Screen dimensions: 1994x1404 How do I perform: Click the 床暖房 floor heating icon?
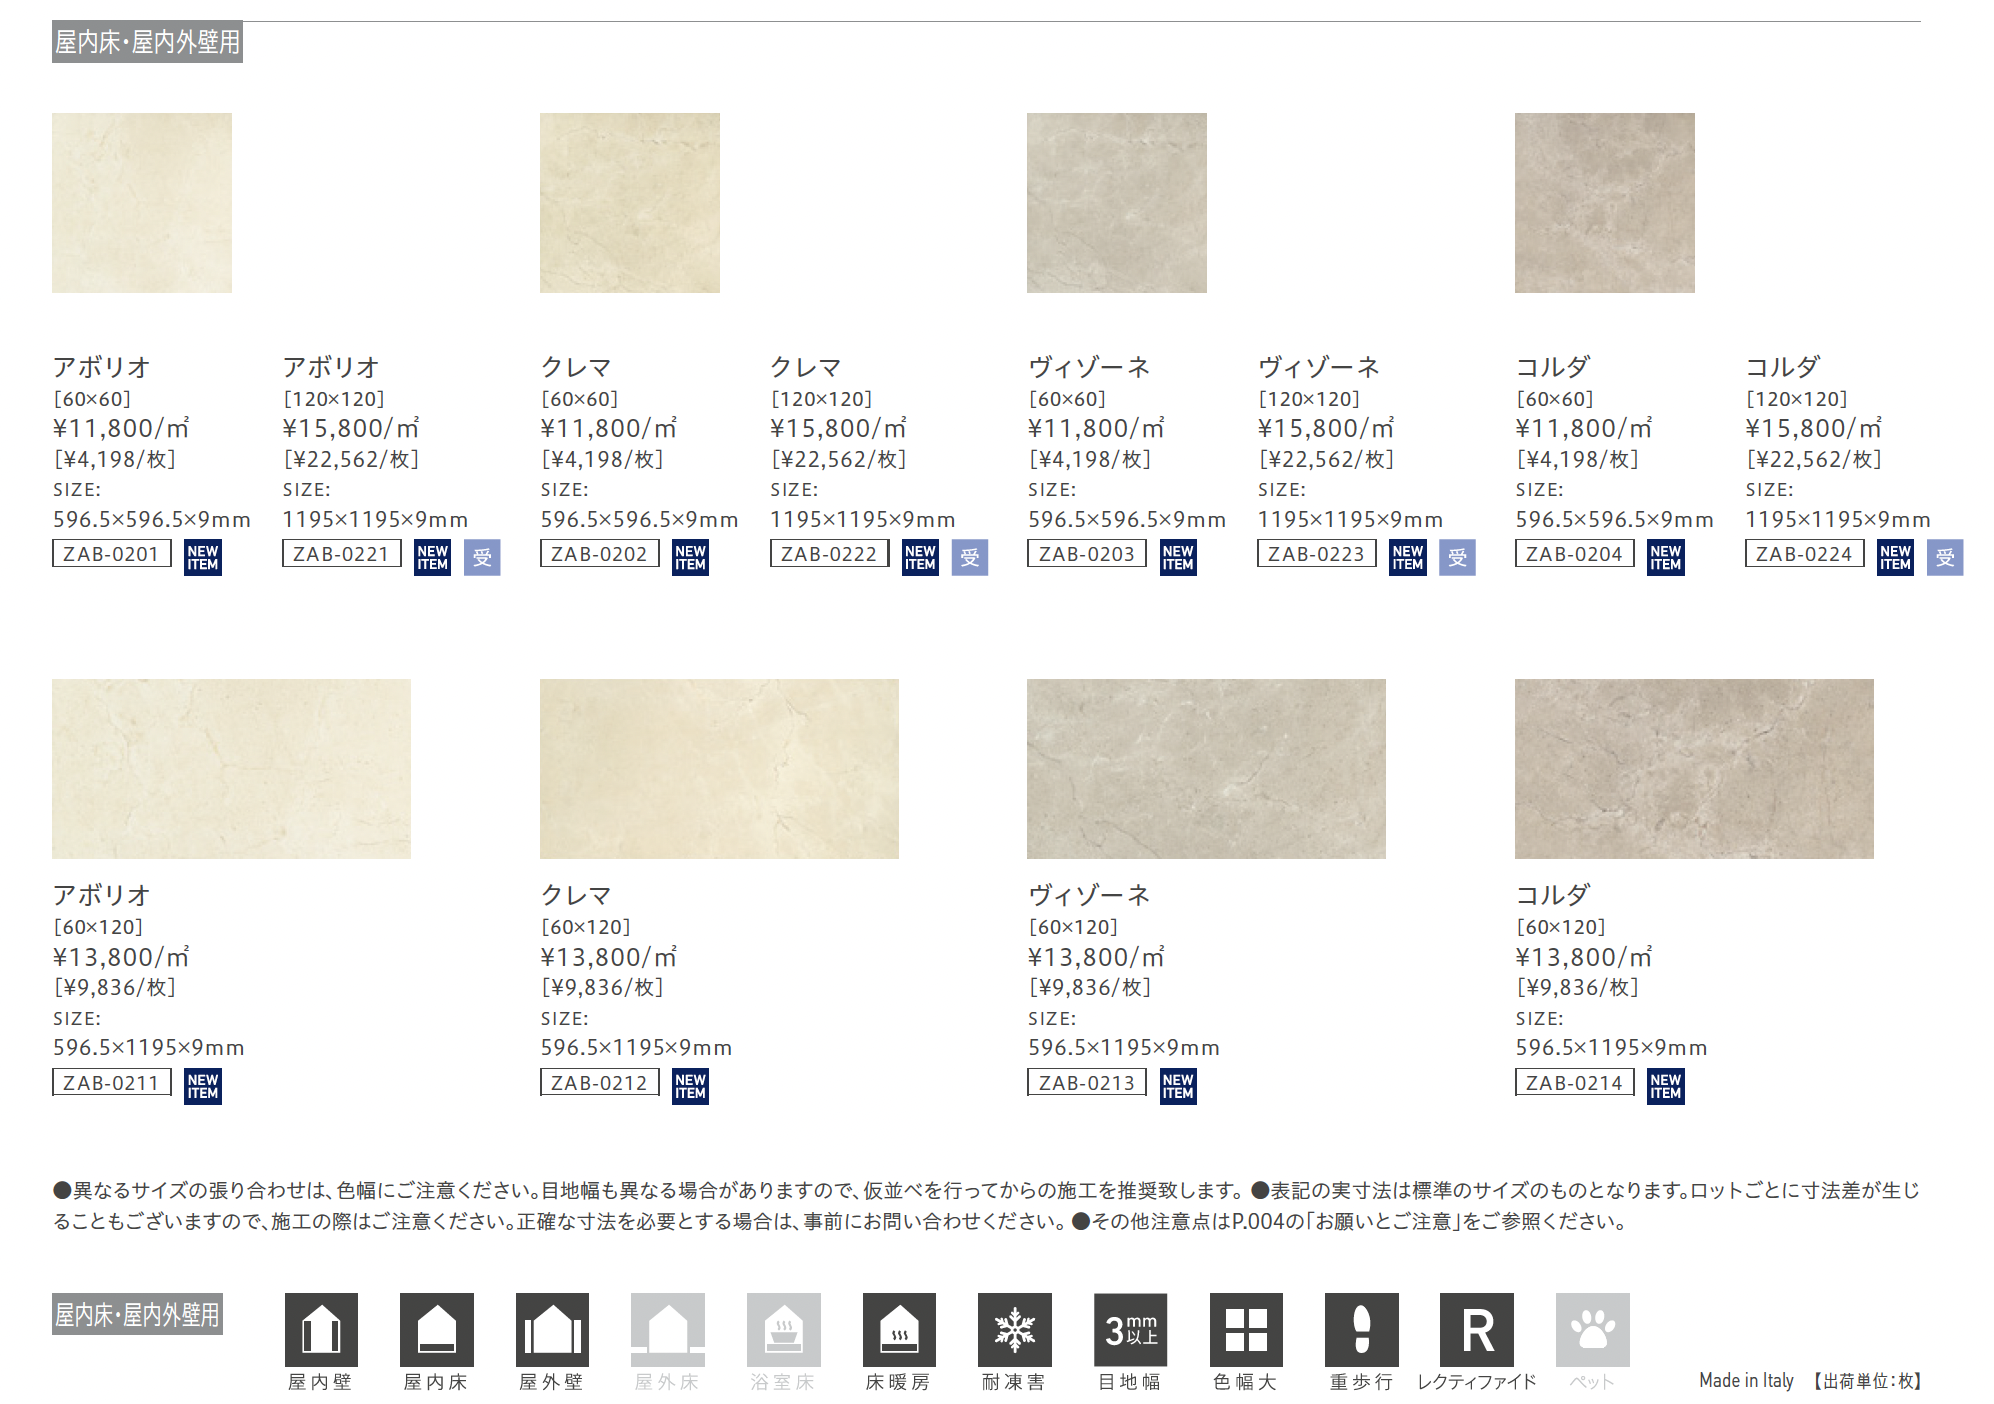coord(899,1329)
